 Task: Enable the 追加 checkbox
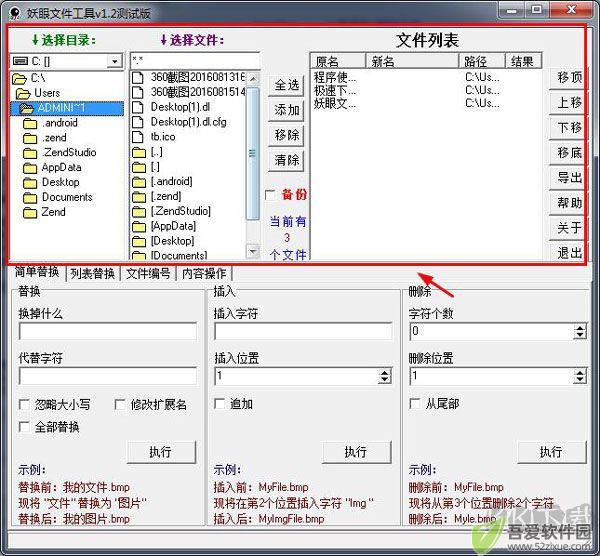click(x=220, y=404)
